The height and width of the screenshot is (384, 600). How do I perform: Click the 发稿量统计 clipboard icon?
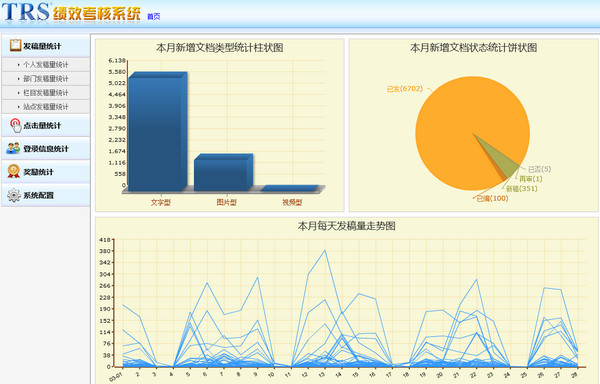click(x=15, y=46)
